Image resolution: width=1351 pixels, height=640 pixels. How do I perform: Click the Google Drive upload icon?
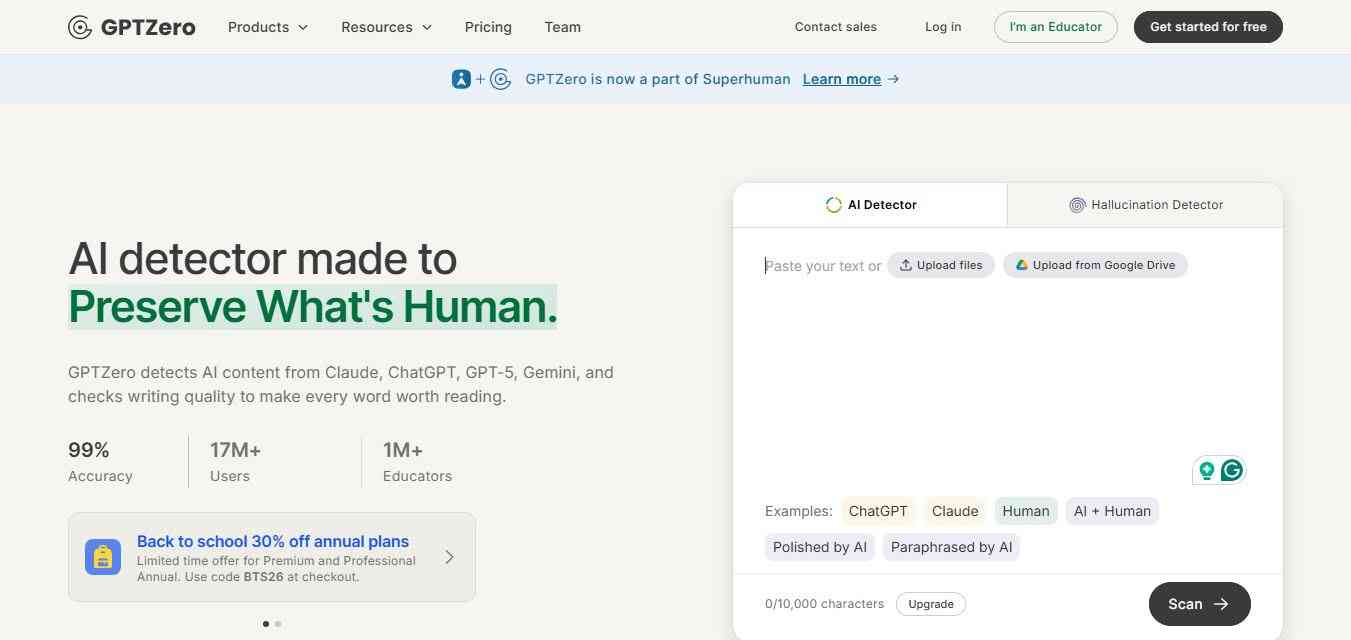click(x=1021, y=265)
